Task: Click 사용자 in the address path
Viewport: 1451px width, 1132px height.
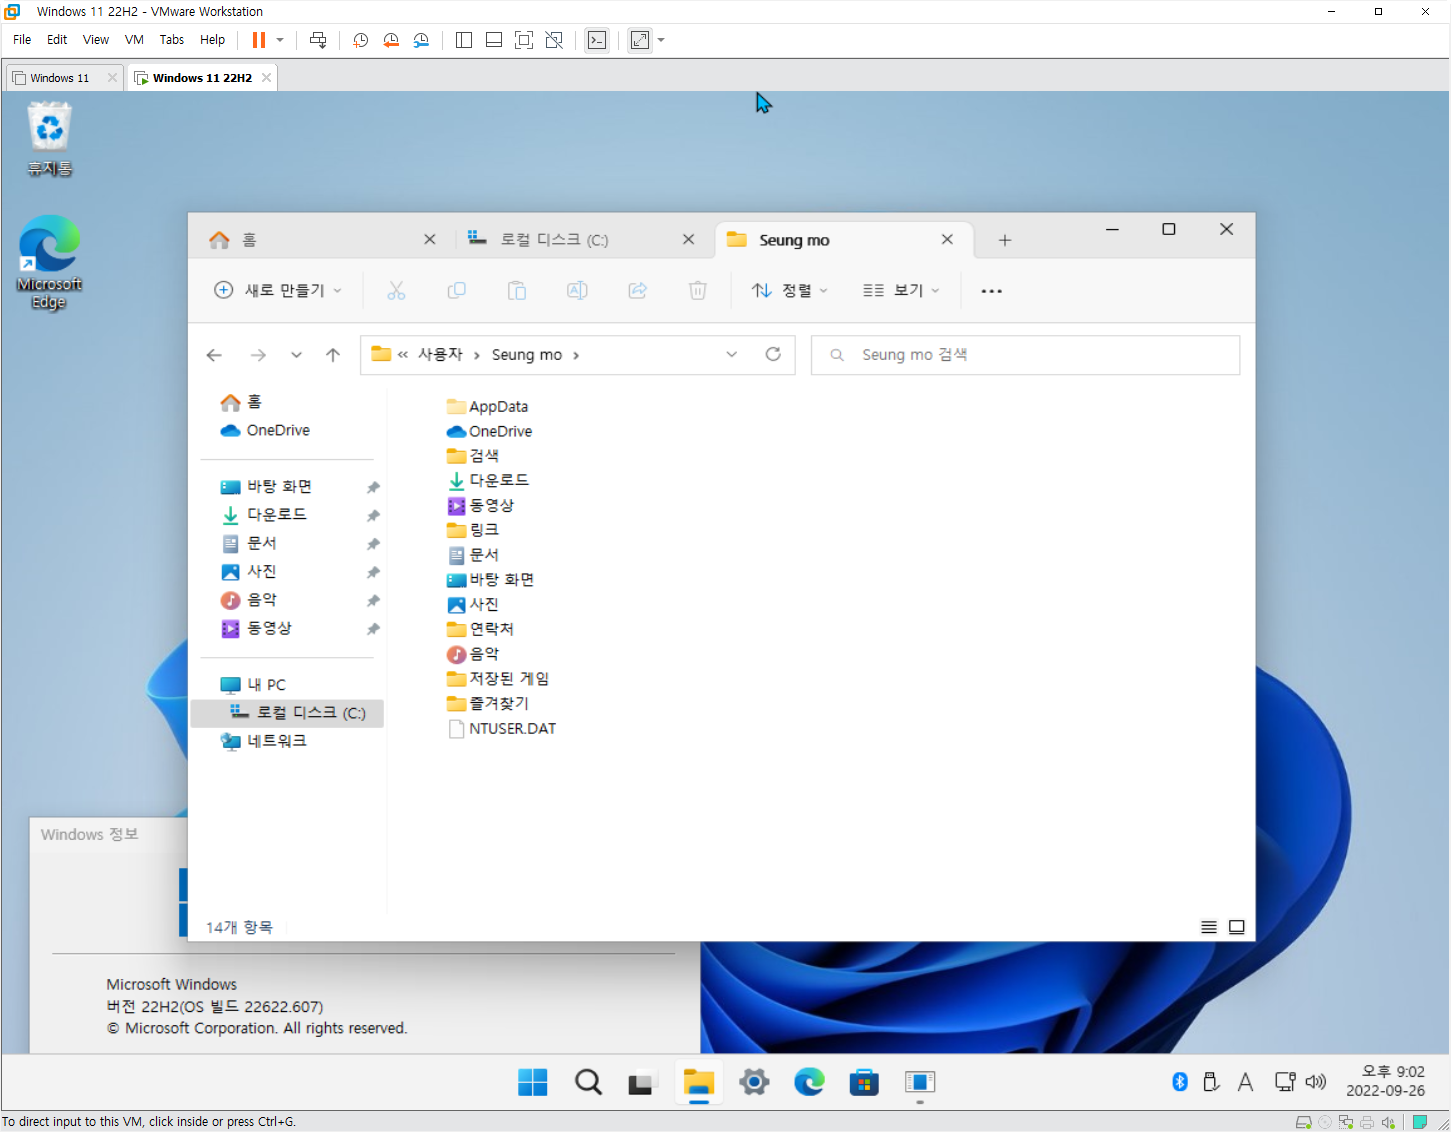Action: point(440,355)
